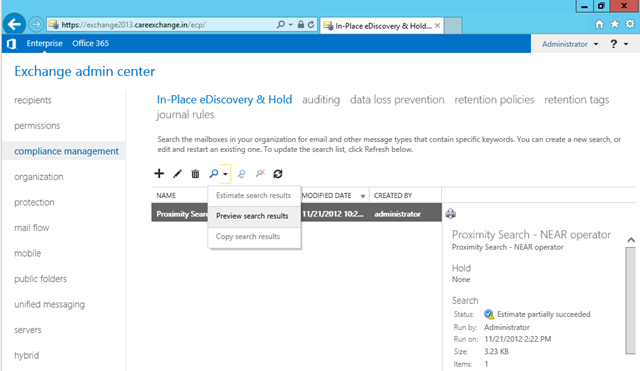640x371 pixels.
Task: Open a new blank browser tab
Action: pyautogui.click(x=453, y=25)
